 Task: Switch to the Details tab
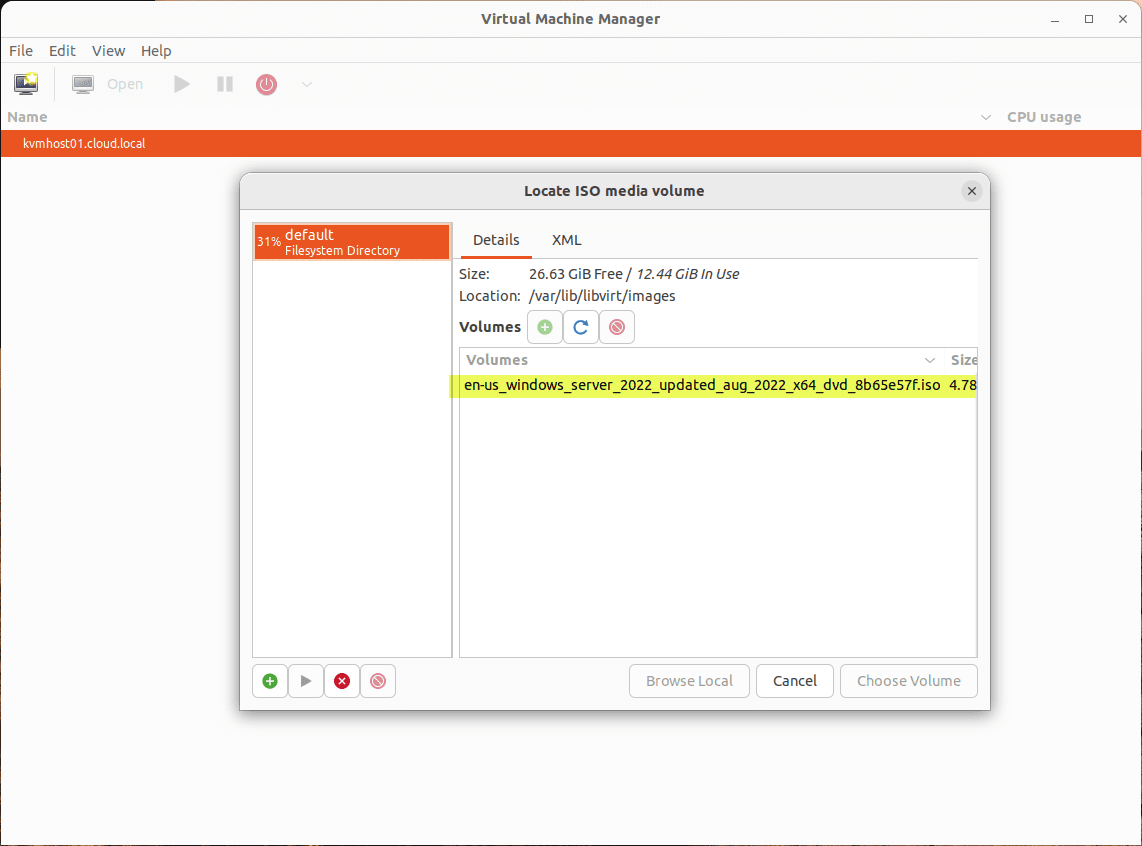coord(496,240)
